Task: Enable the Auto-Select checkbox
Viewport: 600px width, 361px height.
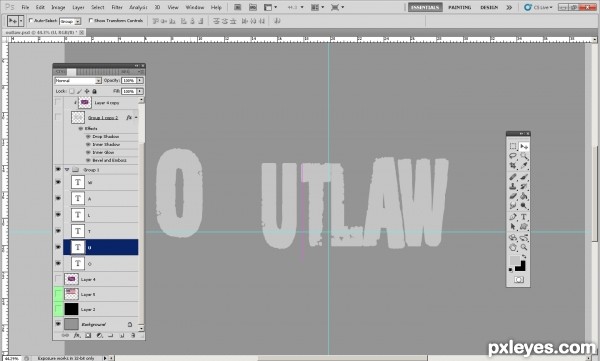Action: (x=31, y=20)
